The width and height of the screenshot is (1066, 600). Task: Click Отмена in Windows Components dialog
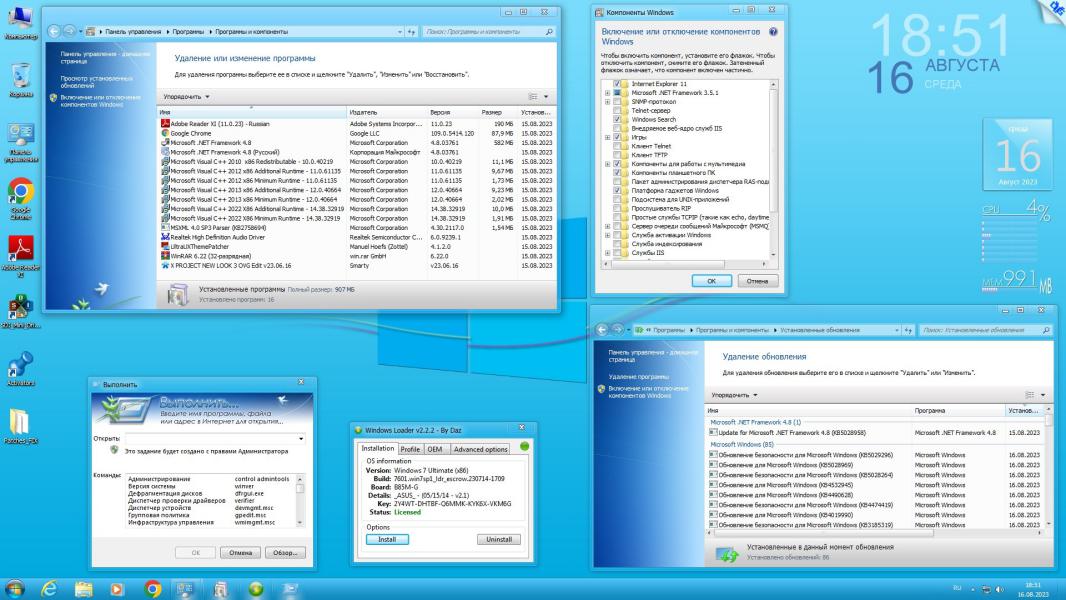click(x=757, y=281)
